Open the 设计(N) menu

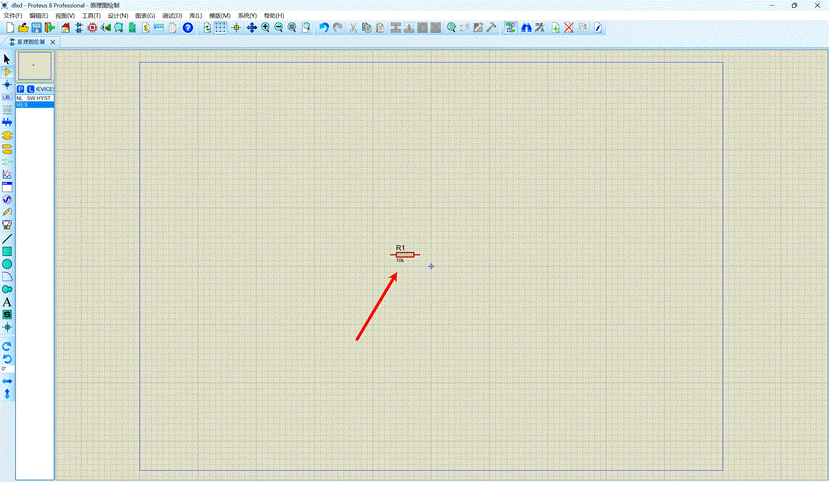118,16
